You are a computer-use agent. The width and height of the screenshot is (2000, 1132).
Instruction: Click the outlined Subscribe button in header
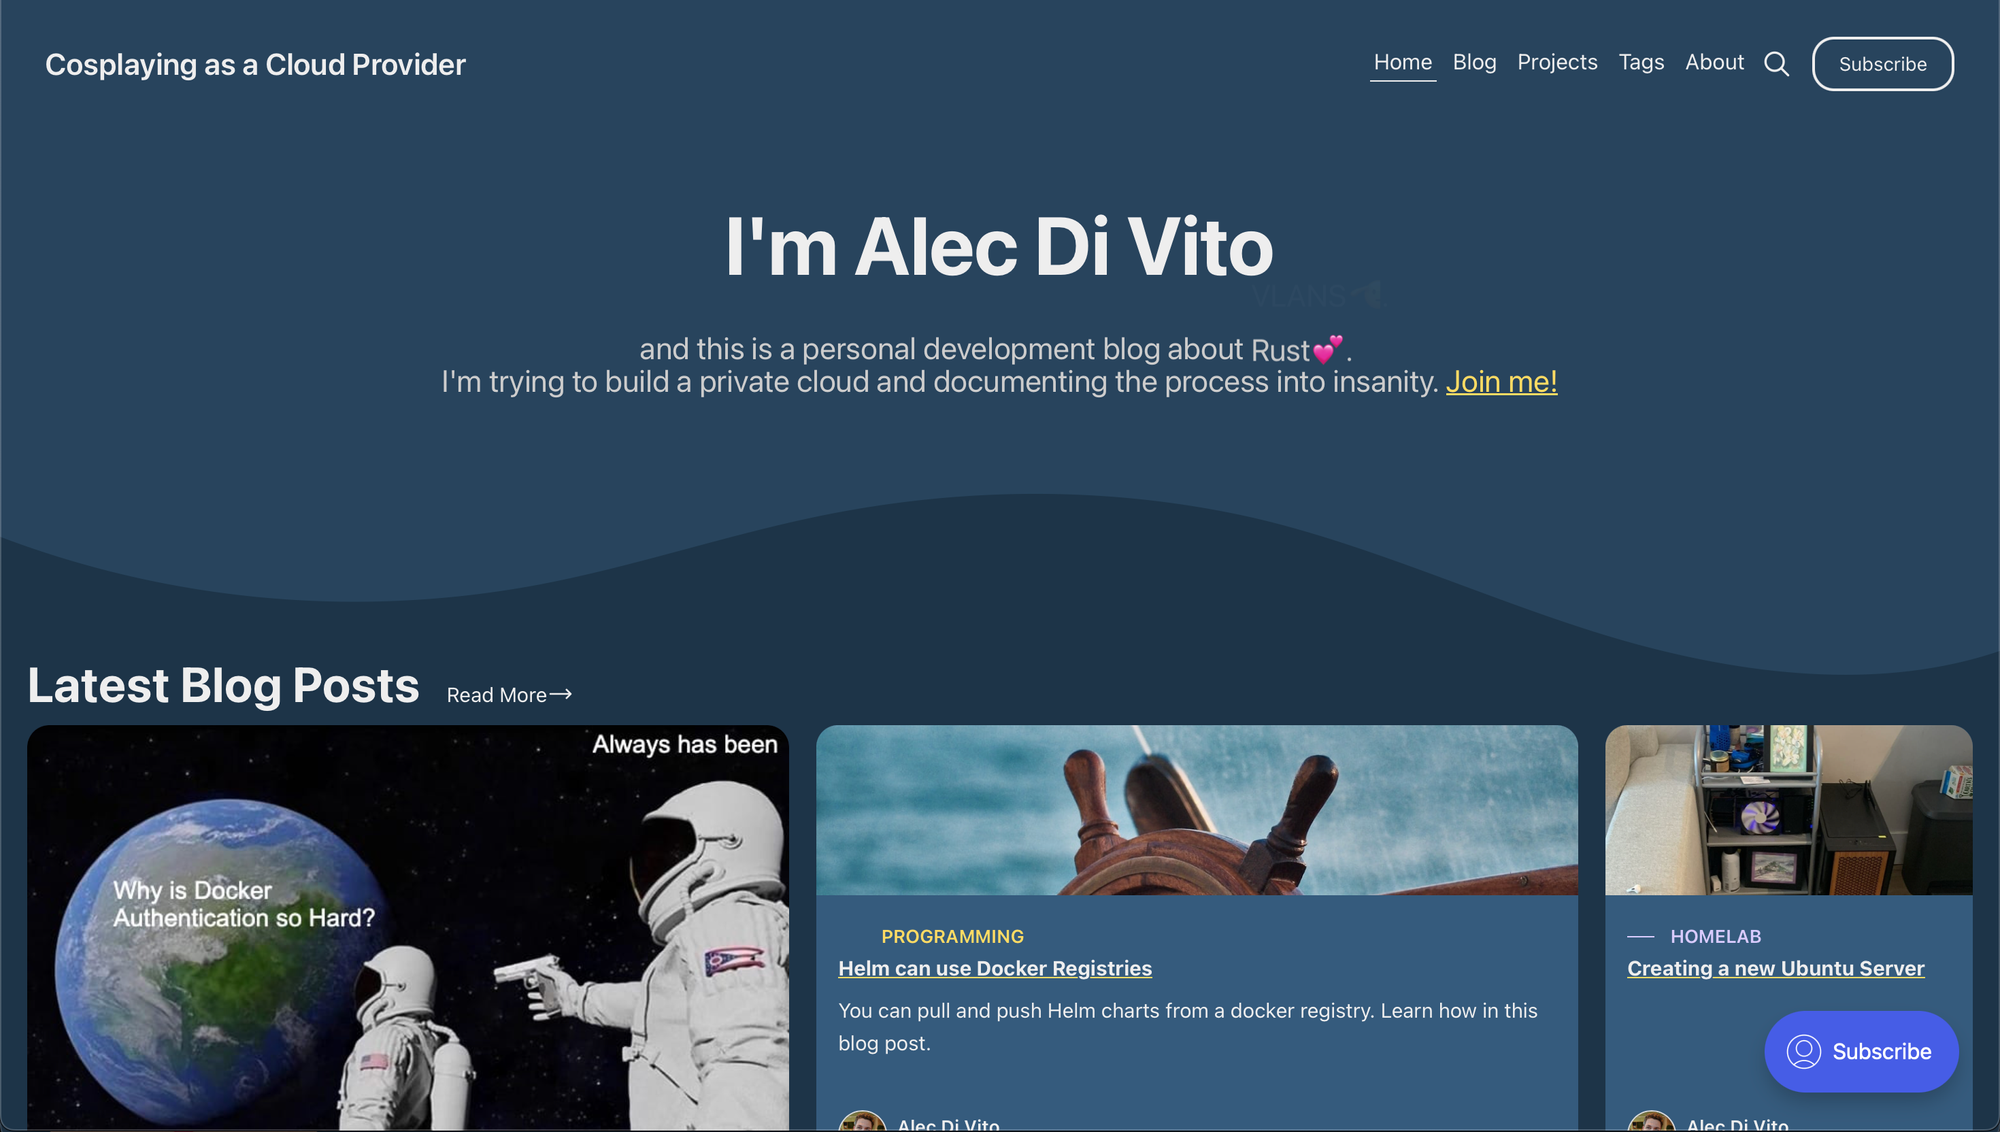tap(1882, 64)
